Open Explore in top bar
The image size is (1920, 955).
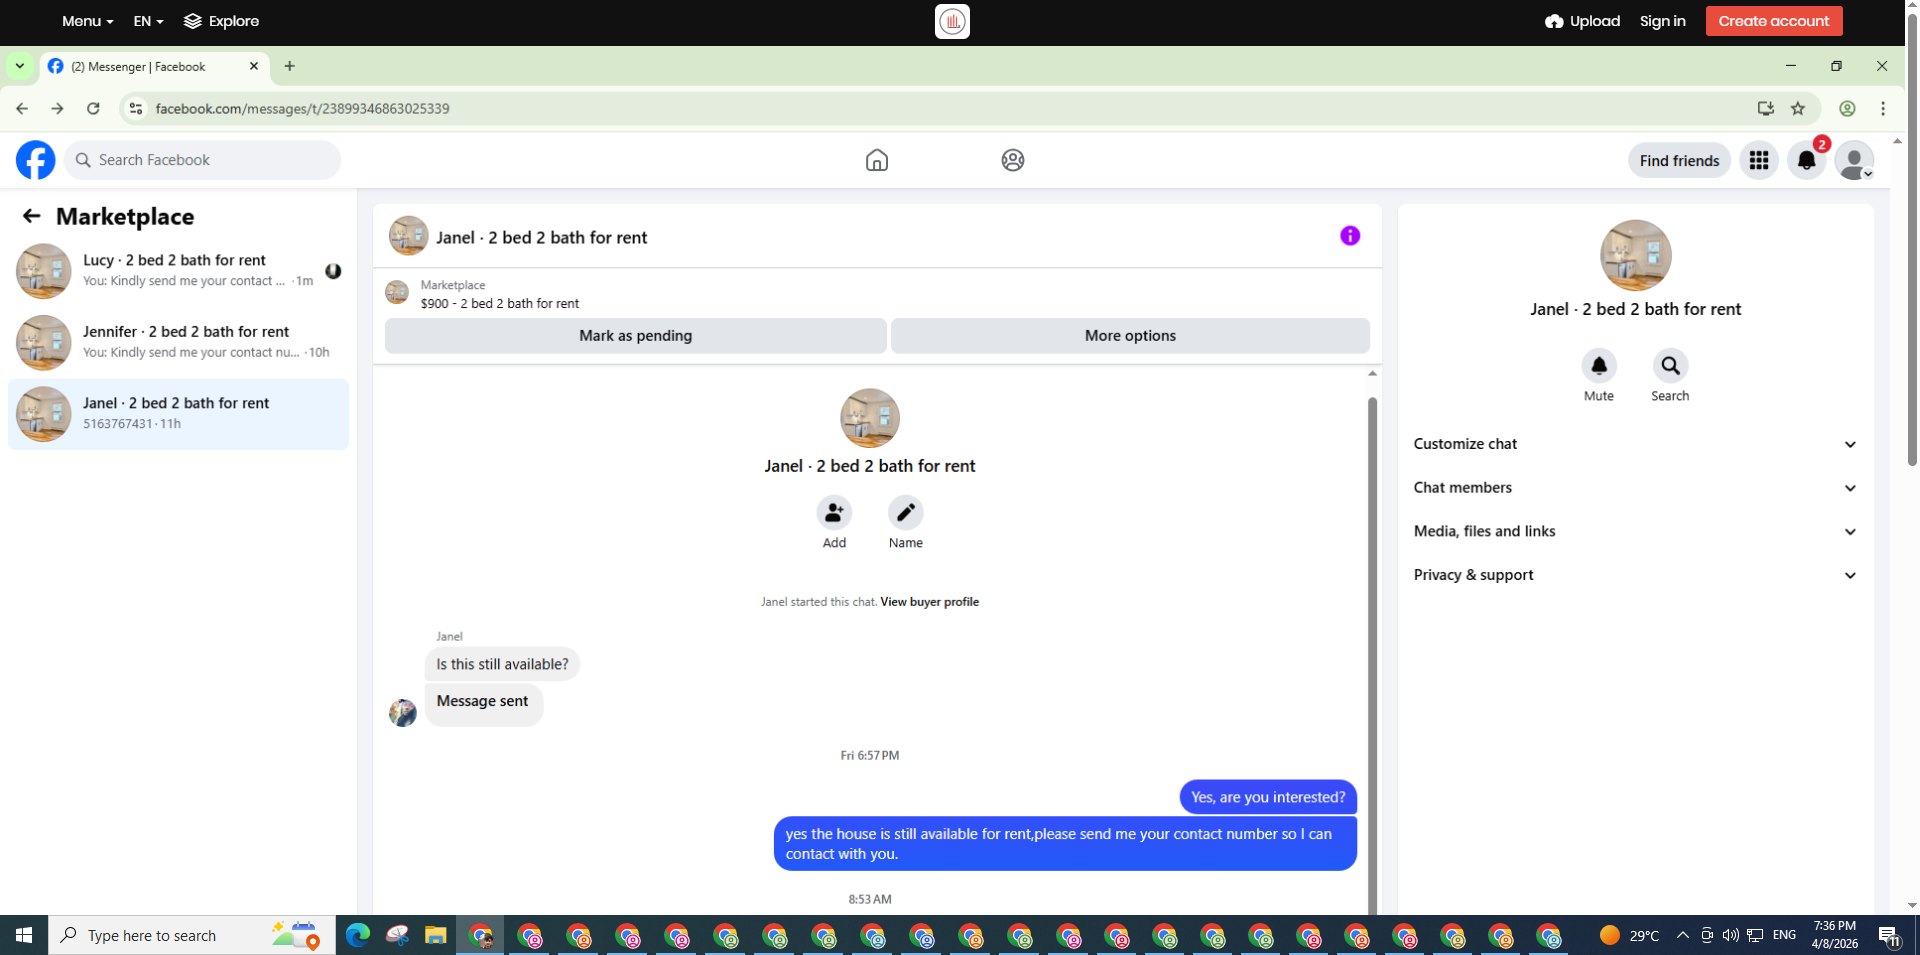tap(222, 21)
